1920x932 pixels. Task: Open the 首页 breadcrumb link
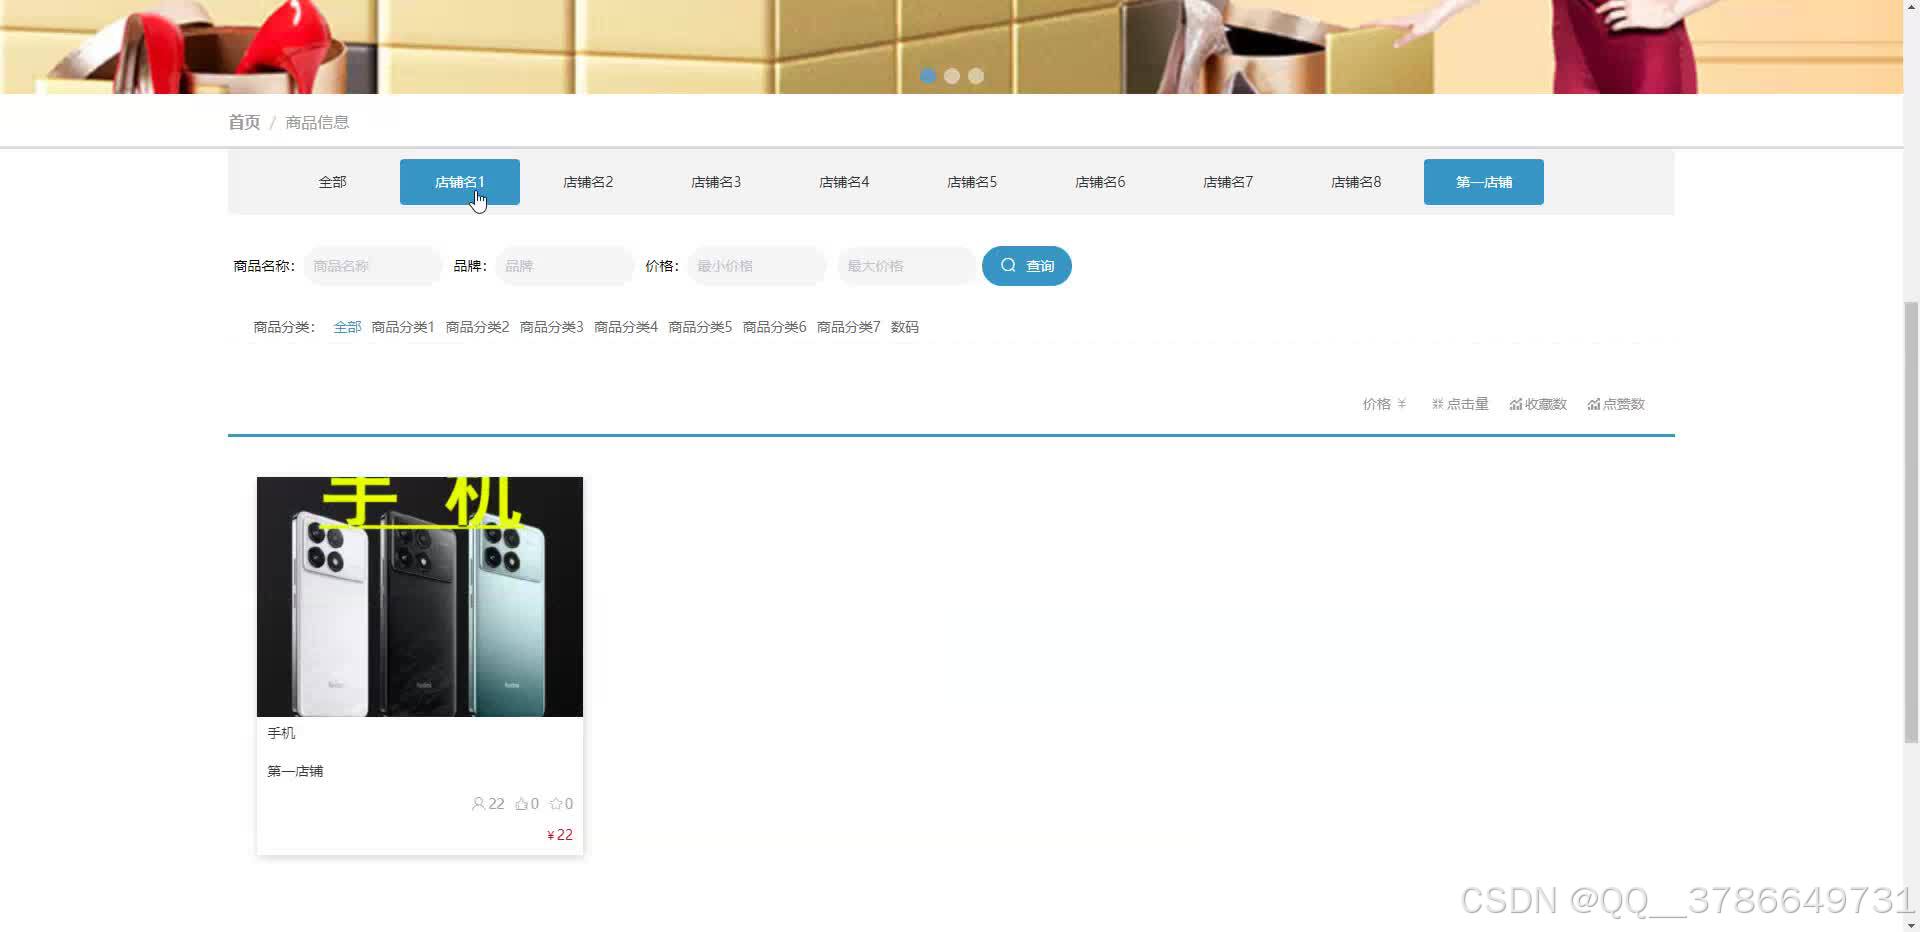click(243, 121)
